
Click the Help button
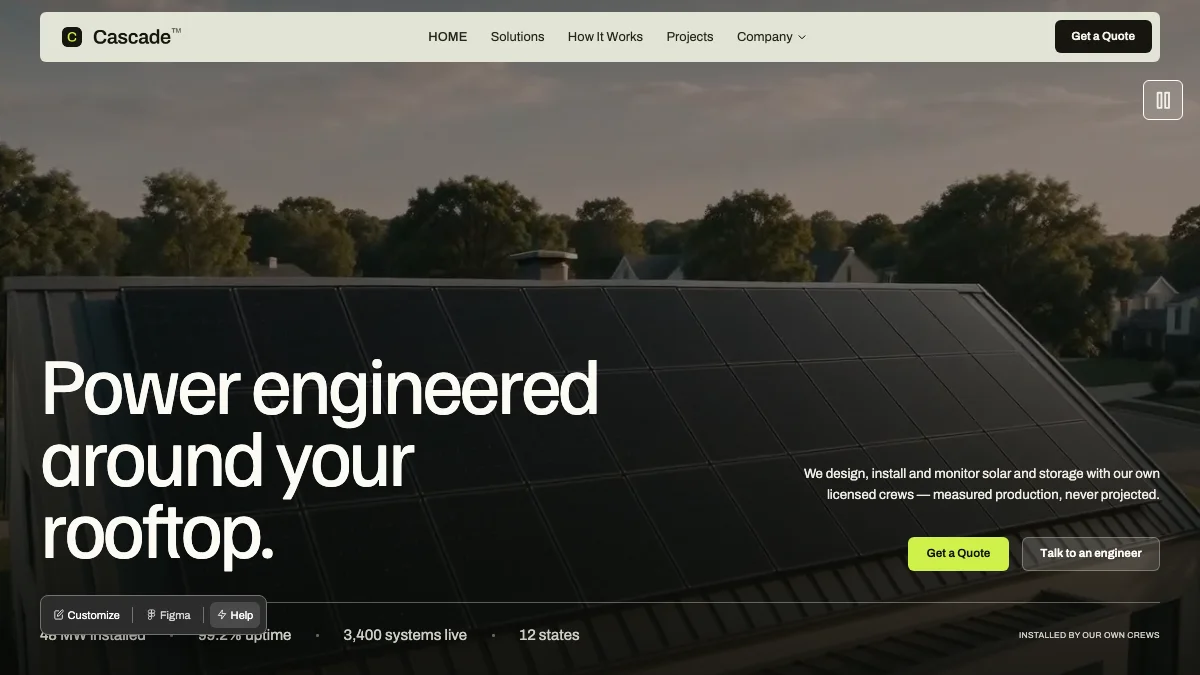pyautogui.click(x=236, y=615)
